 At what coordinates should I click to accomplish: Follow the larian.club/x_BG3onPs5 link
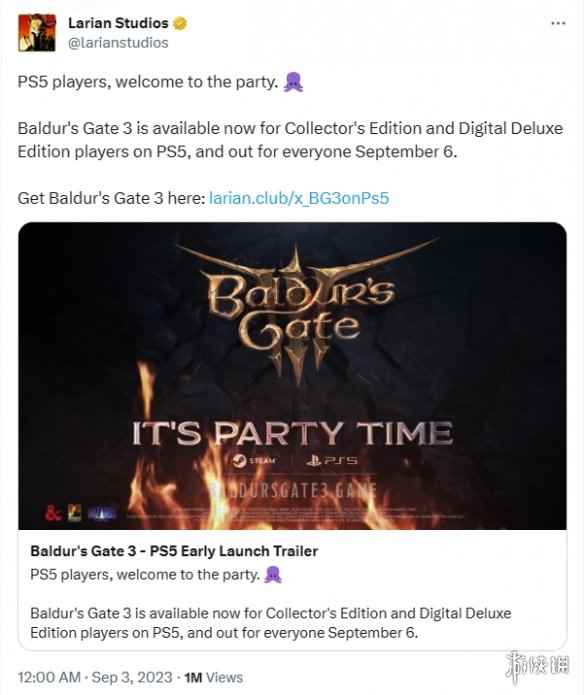(299, 198)
